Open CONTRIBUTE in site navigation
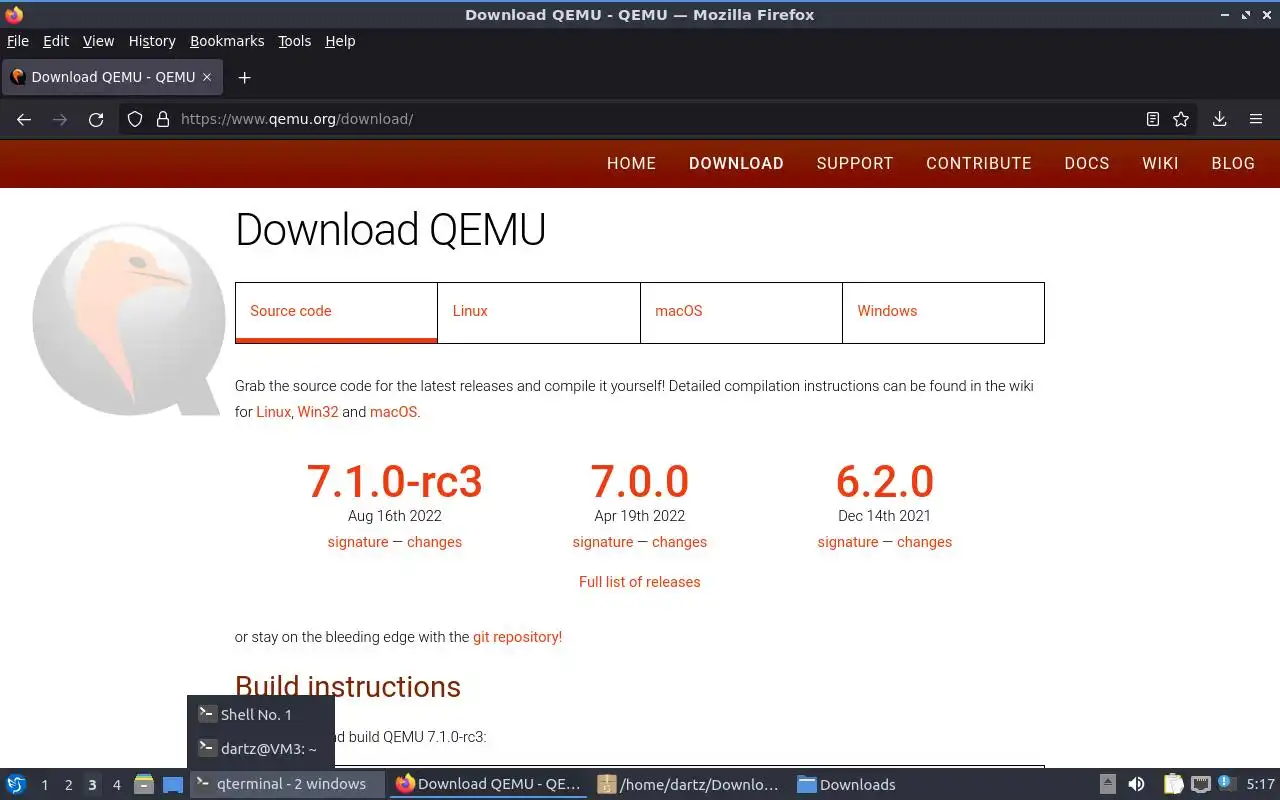This screenshot has height=800, width=1280. tap(979, 163)
